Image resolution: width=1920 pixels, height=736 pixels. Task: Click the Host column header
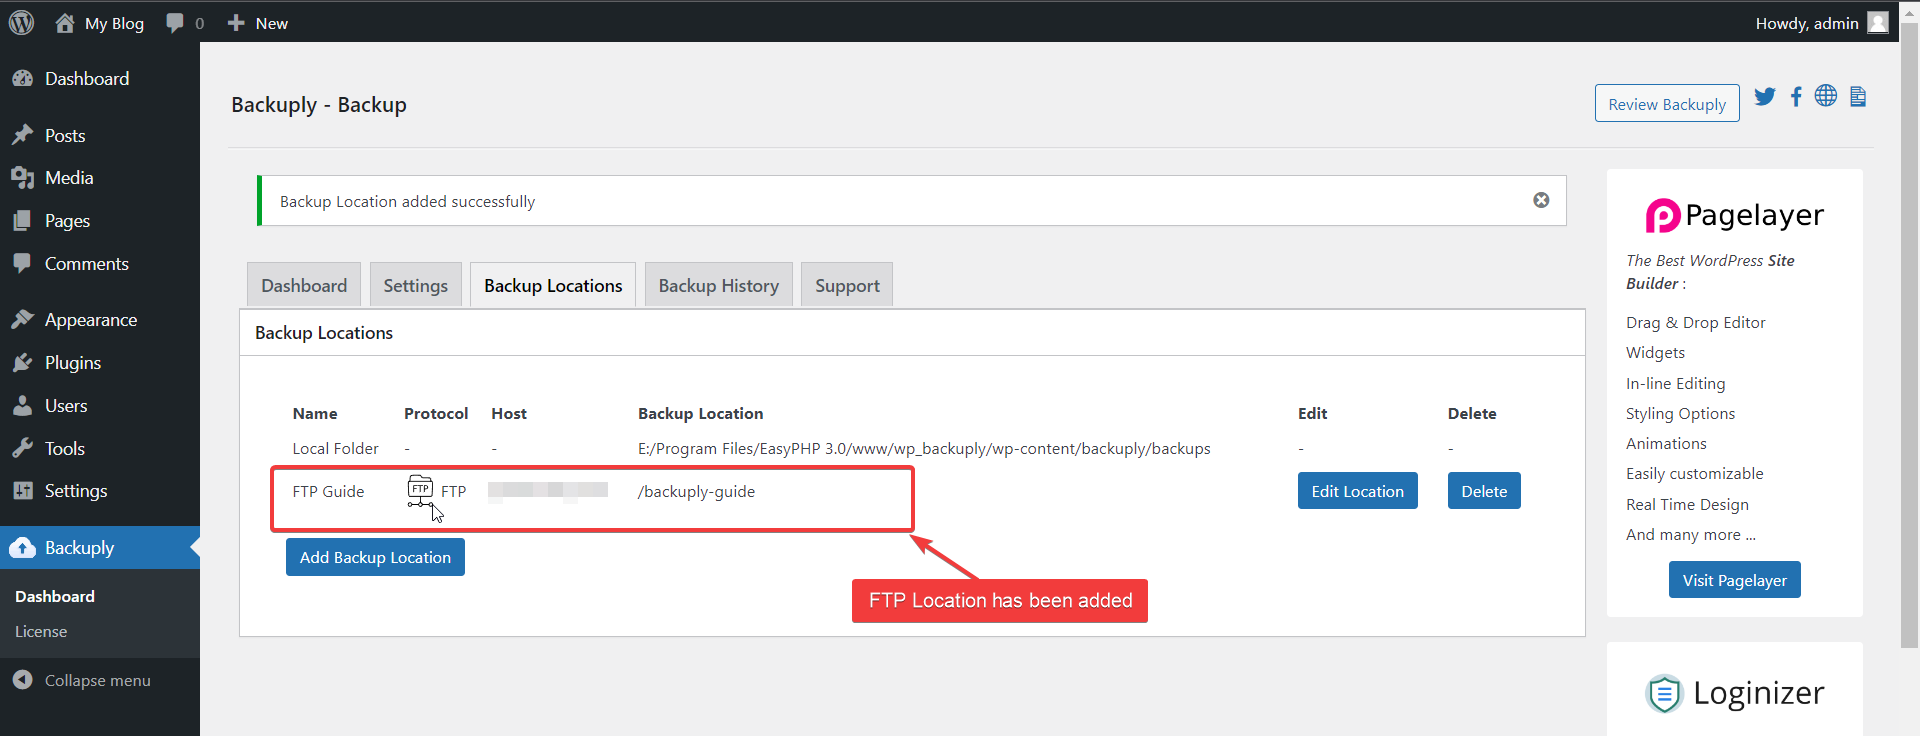[x=509, y=413]
